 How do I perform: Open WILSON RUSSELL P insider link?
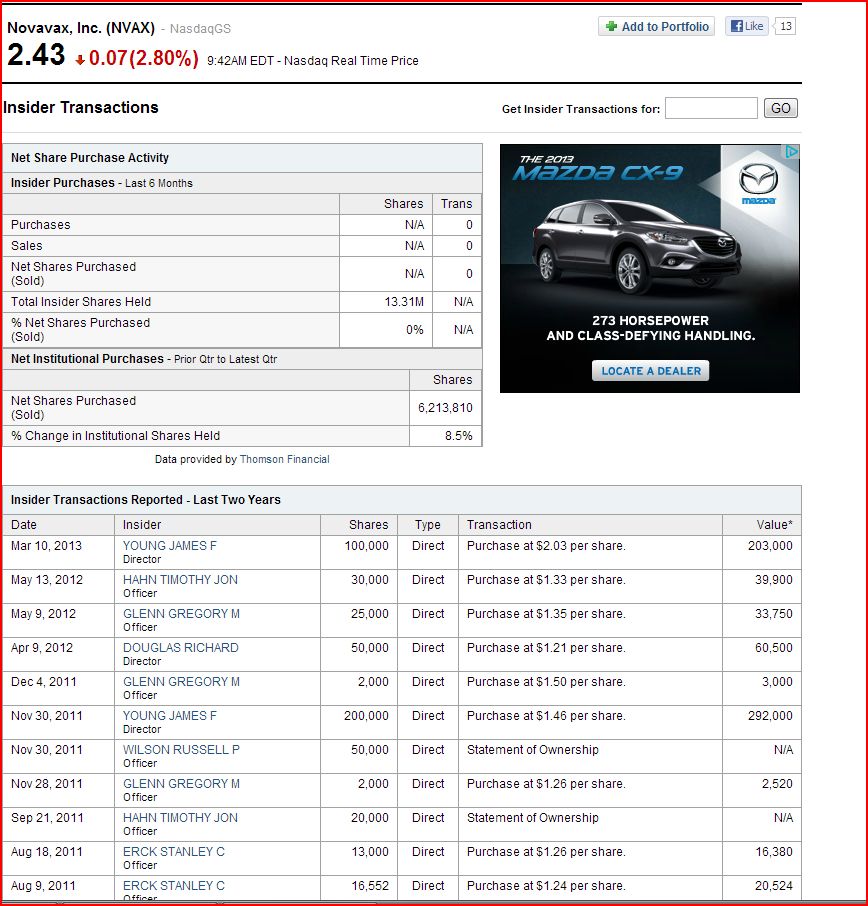181,750
